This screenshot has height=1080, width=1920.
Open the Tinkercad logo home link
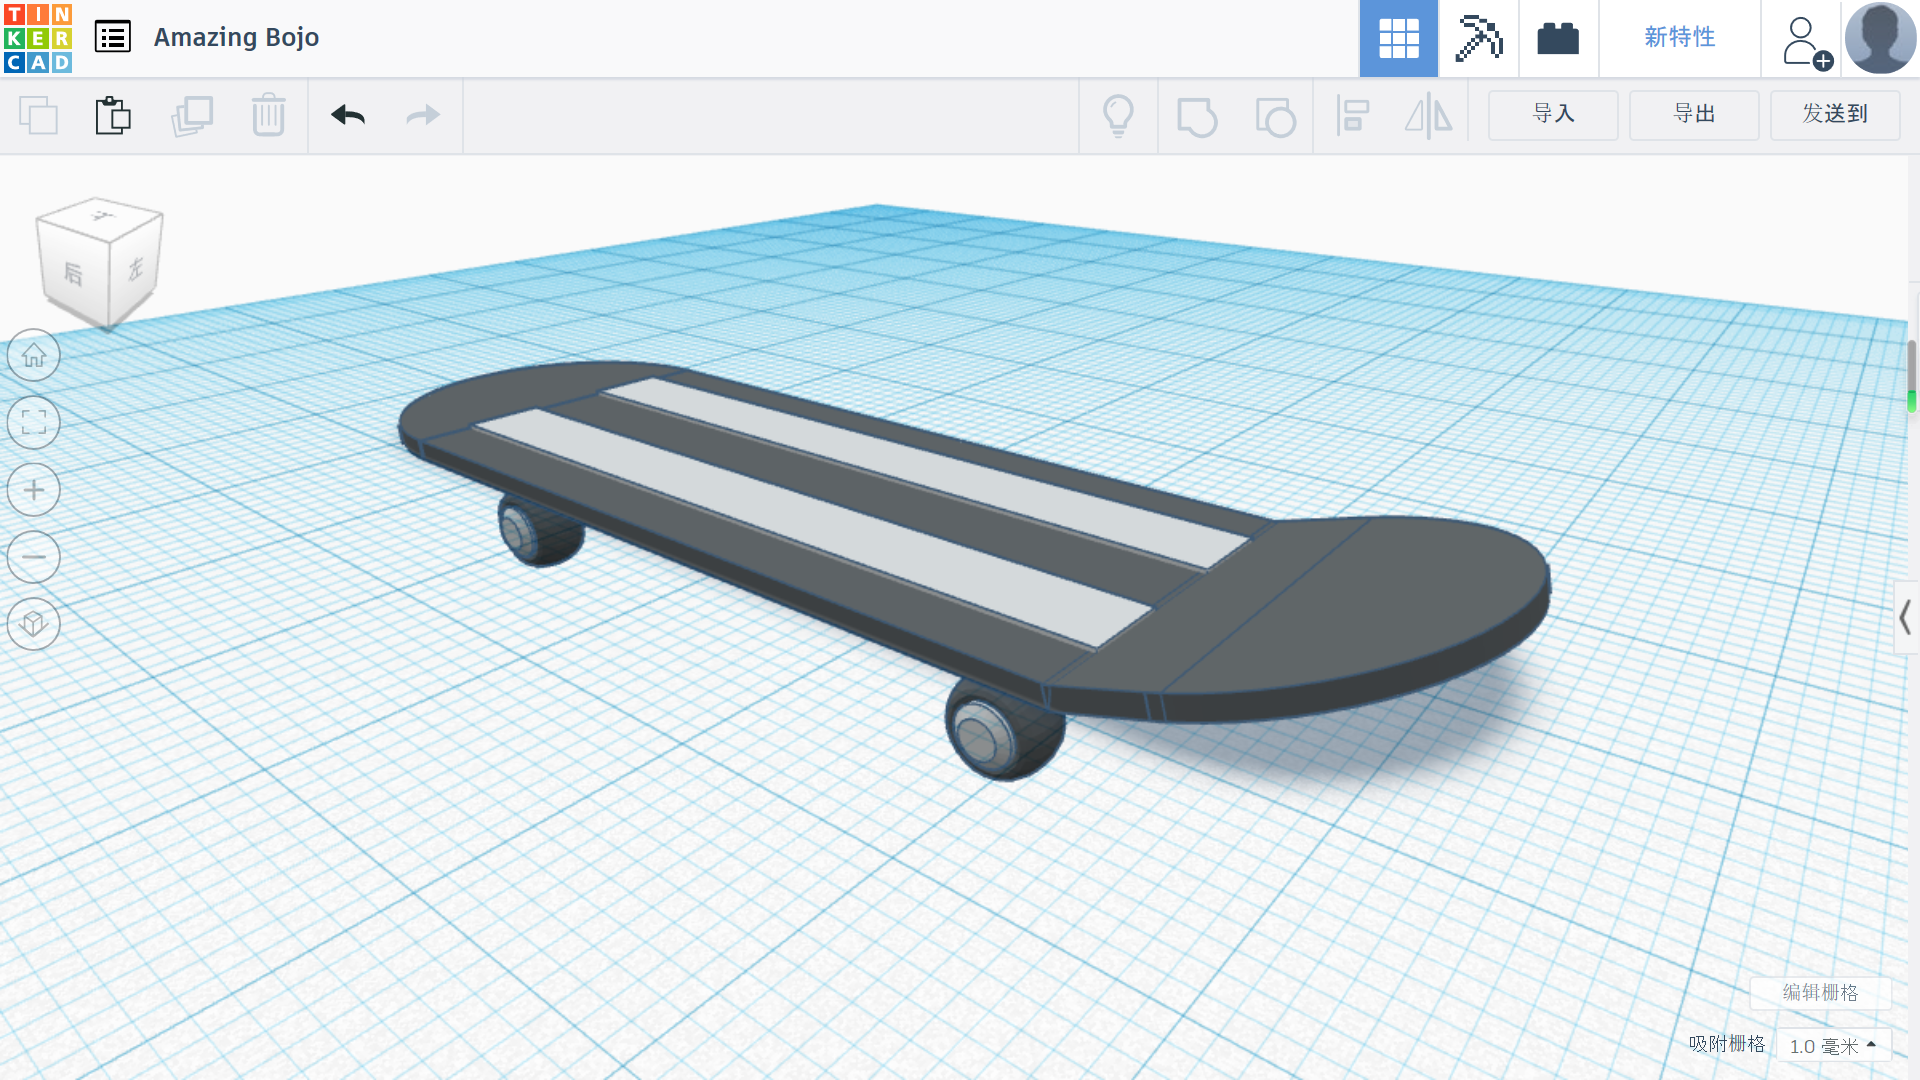38,38
